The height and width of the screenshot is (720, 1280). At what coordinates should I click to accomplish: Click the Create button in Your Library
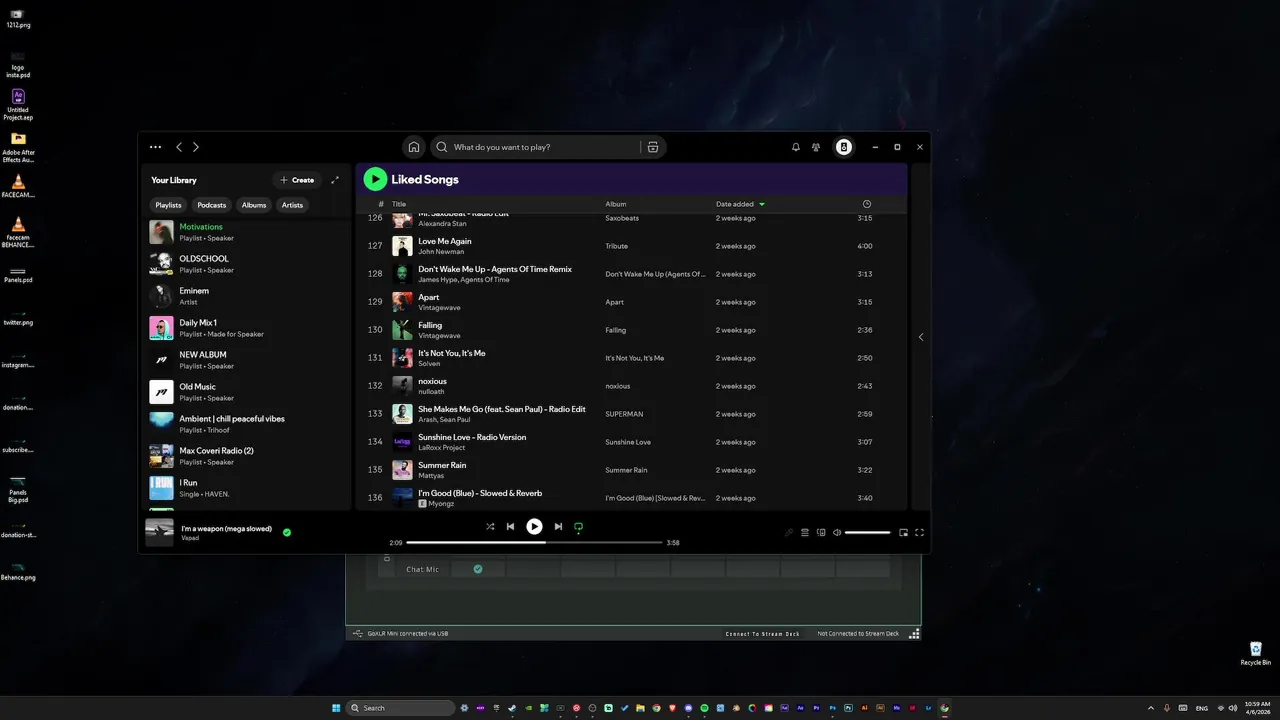point(297,180)
